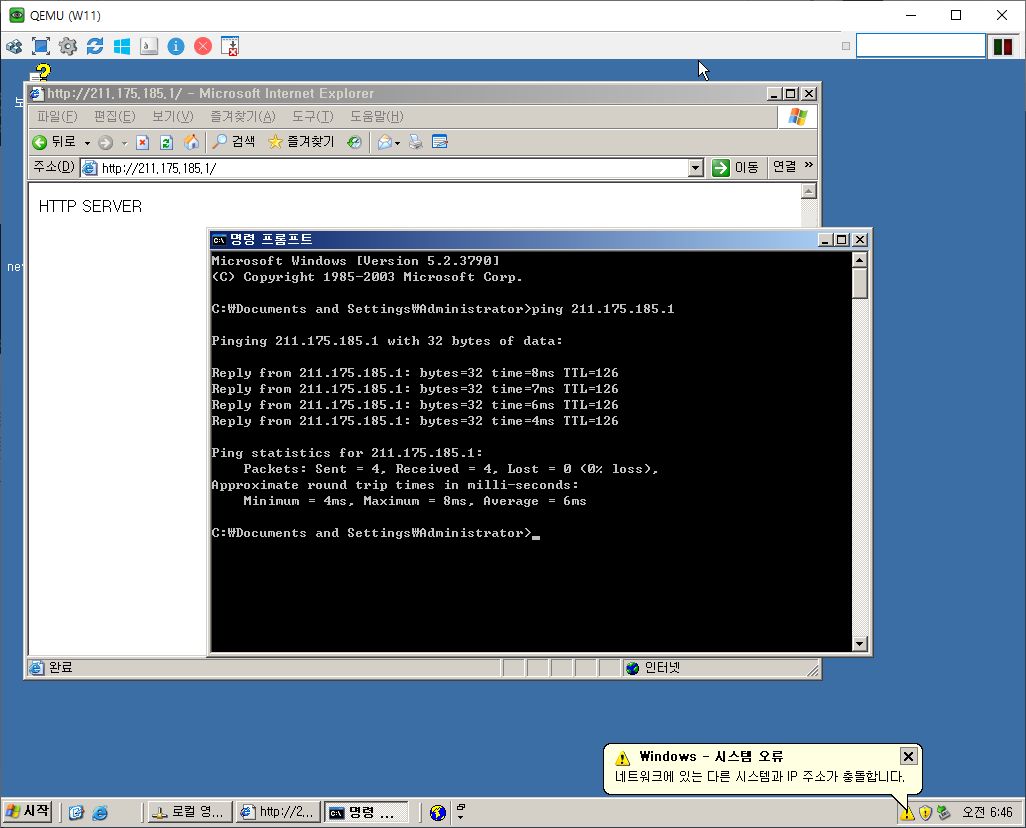1026x828 pixels.
Task: Click the red-green indicator at QEMU toolbar right
Action: pyautogui.click(x=1002, y=46)
